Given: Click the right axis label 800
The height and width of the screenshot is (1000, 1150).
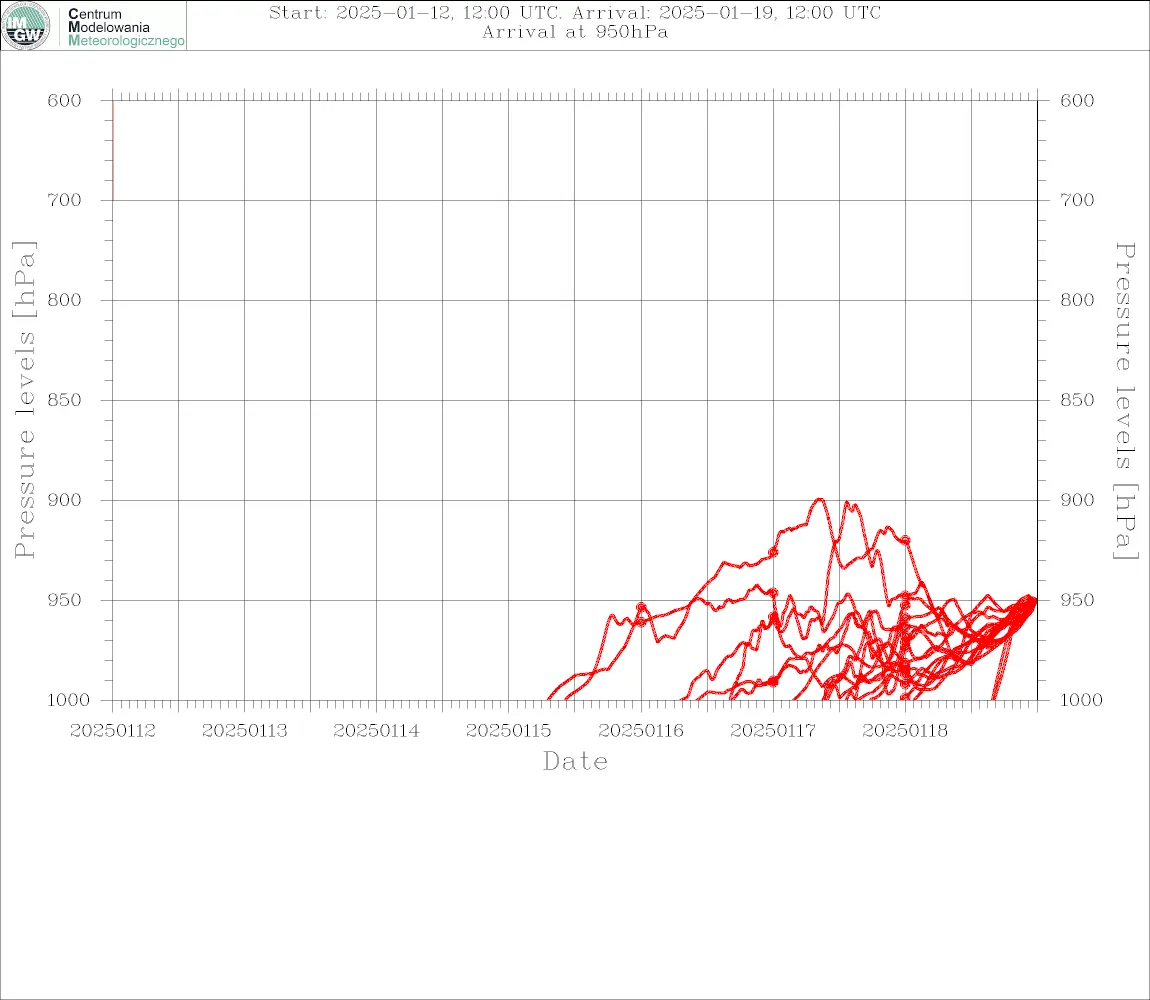Looking at the screenshot, I should click(1077, 300).
